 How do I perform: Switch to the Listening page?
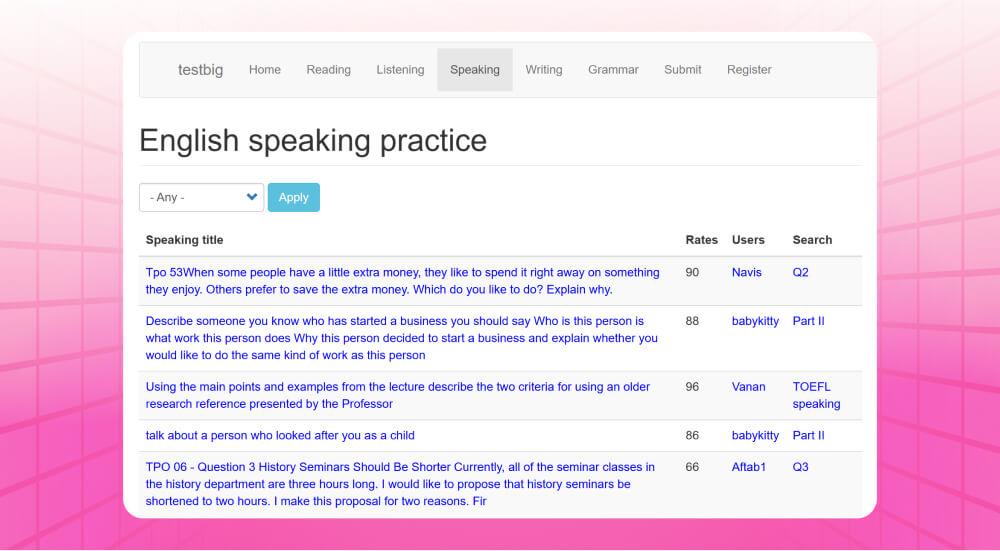(400, 70)
